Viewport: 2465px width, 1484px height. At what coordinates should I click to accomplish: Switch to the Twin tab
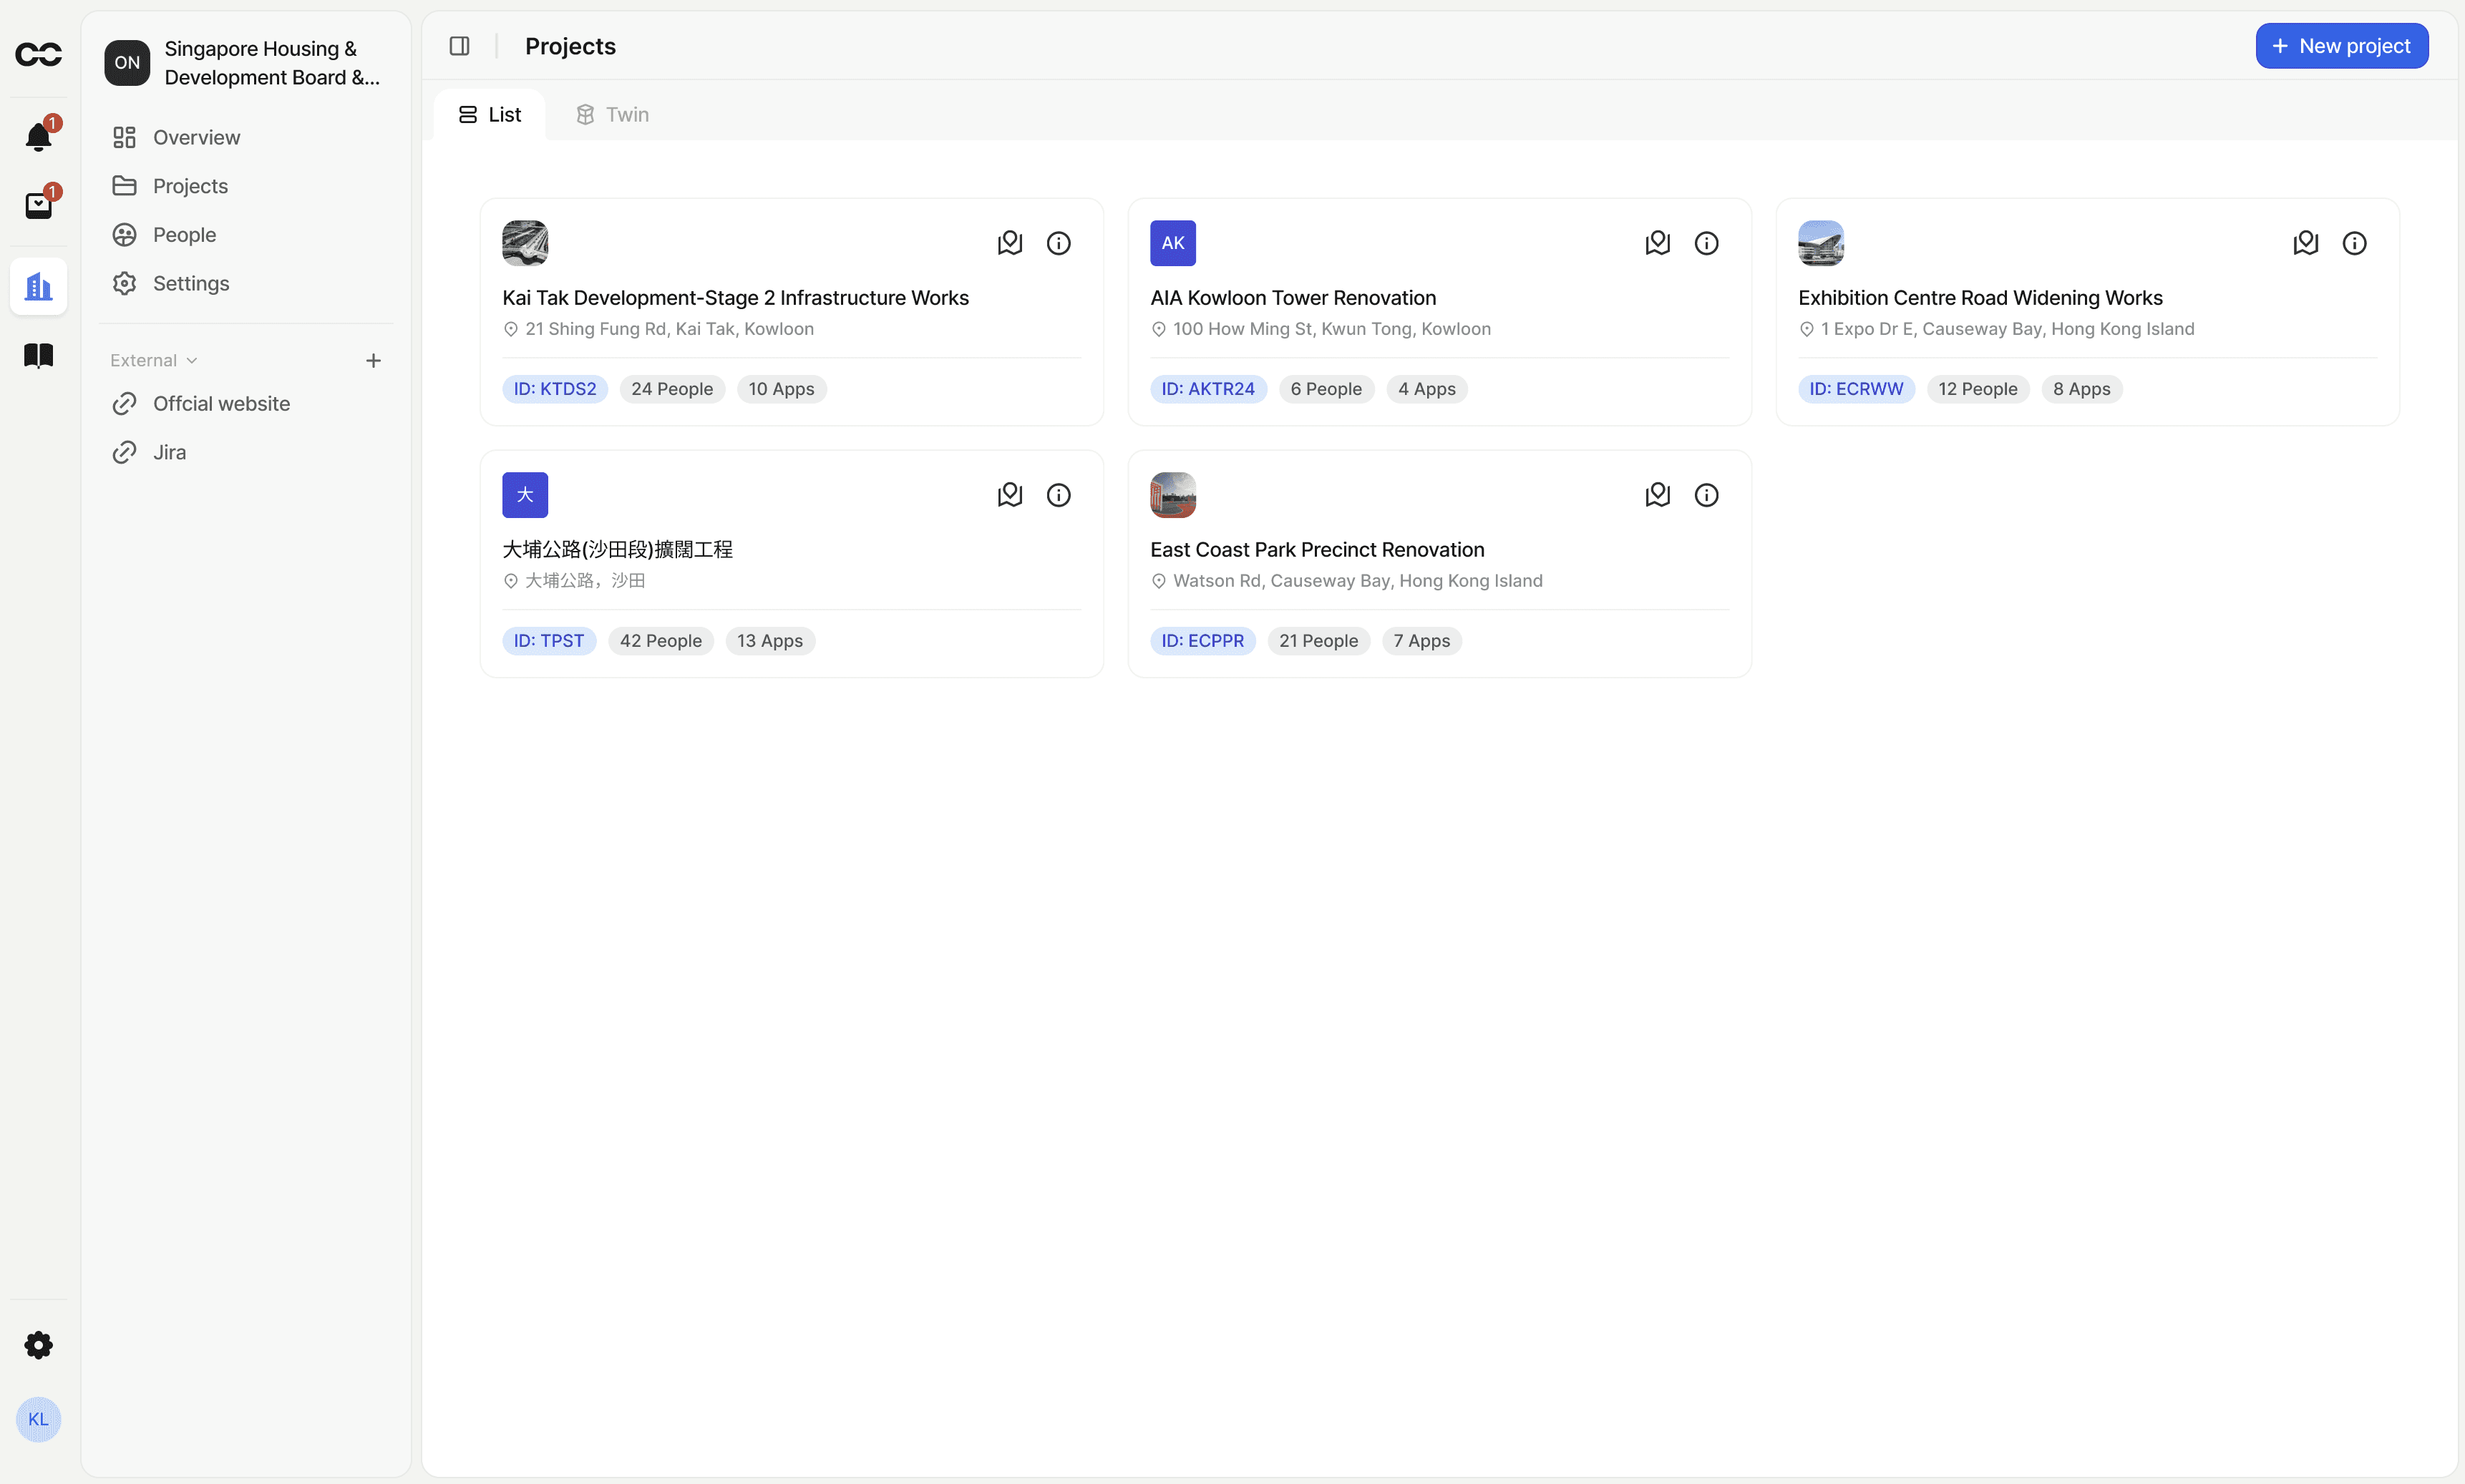click(612, 115)
